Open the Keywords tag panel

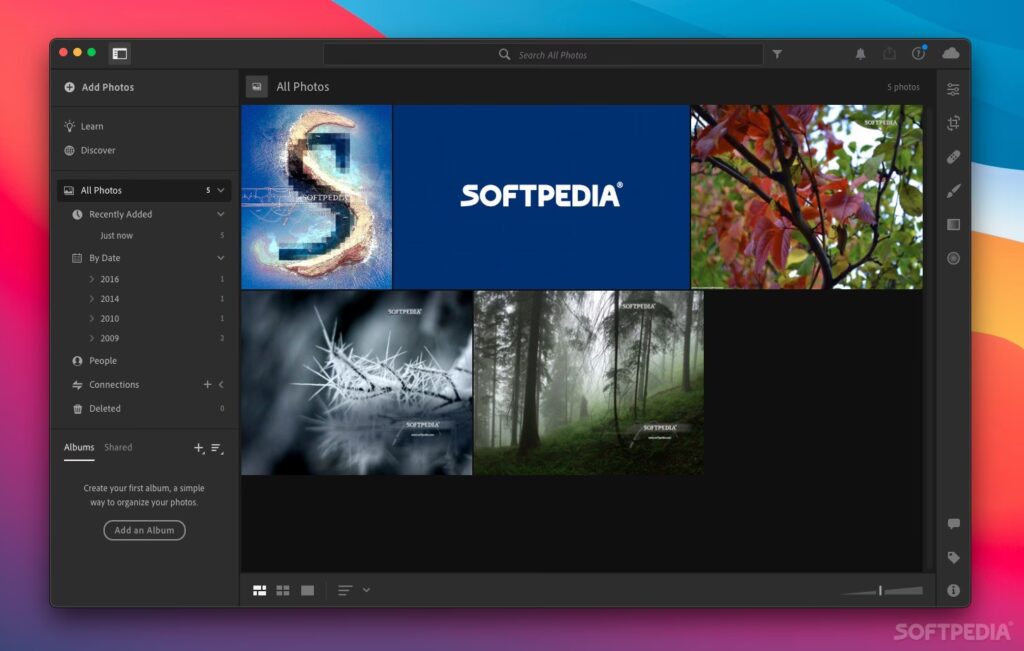click(953, 557)
